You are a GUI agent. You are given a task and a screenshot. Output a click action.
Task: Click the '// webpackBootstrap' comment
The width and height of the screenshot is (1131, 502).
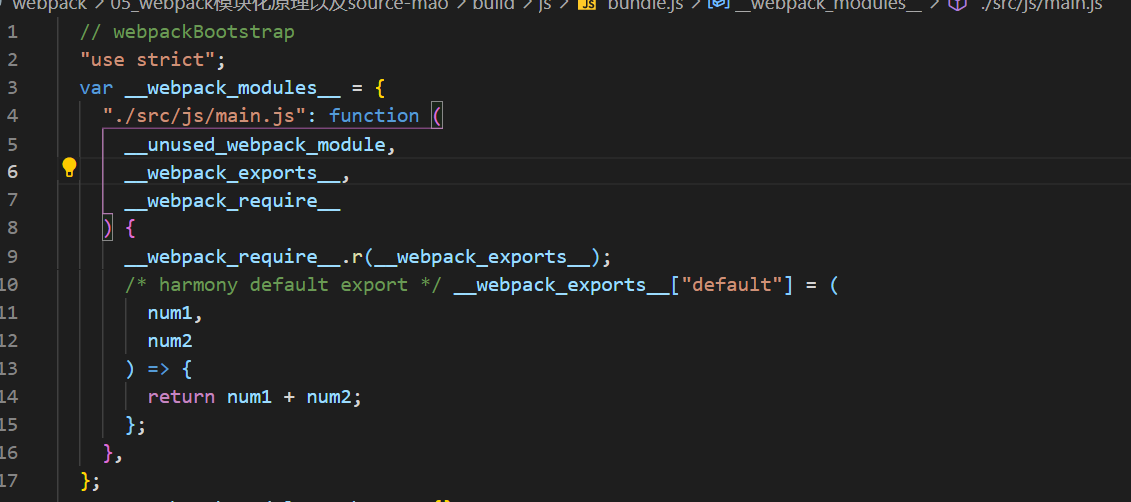click(x=188, y=32)
